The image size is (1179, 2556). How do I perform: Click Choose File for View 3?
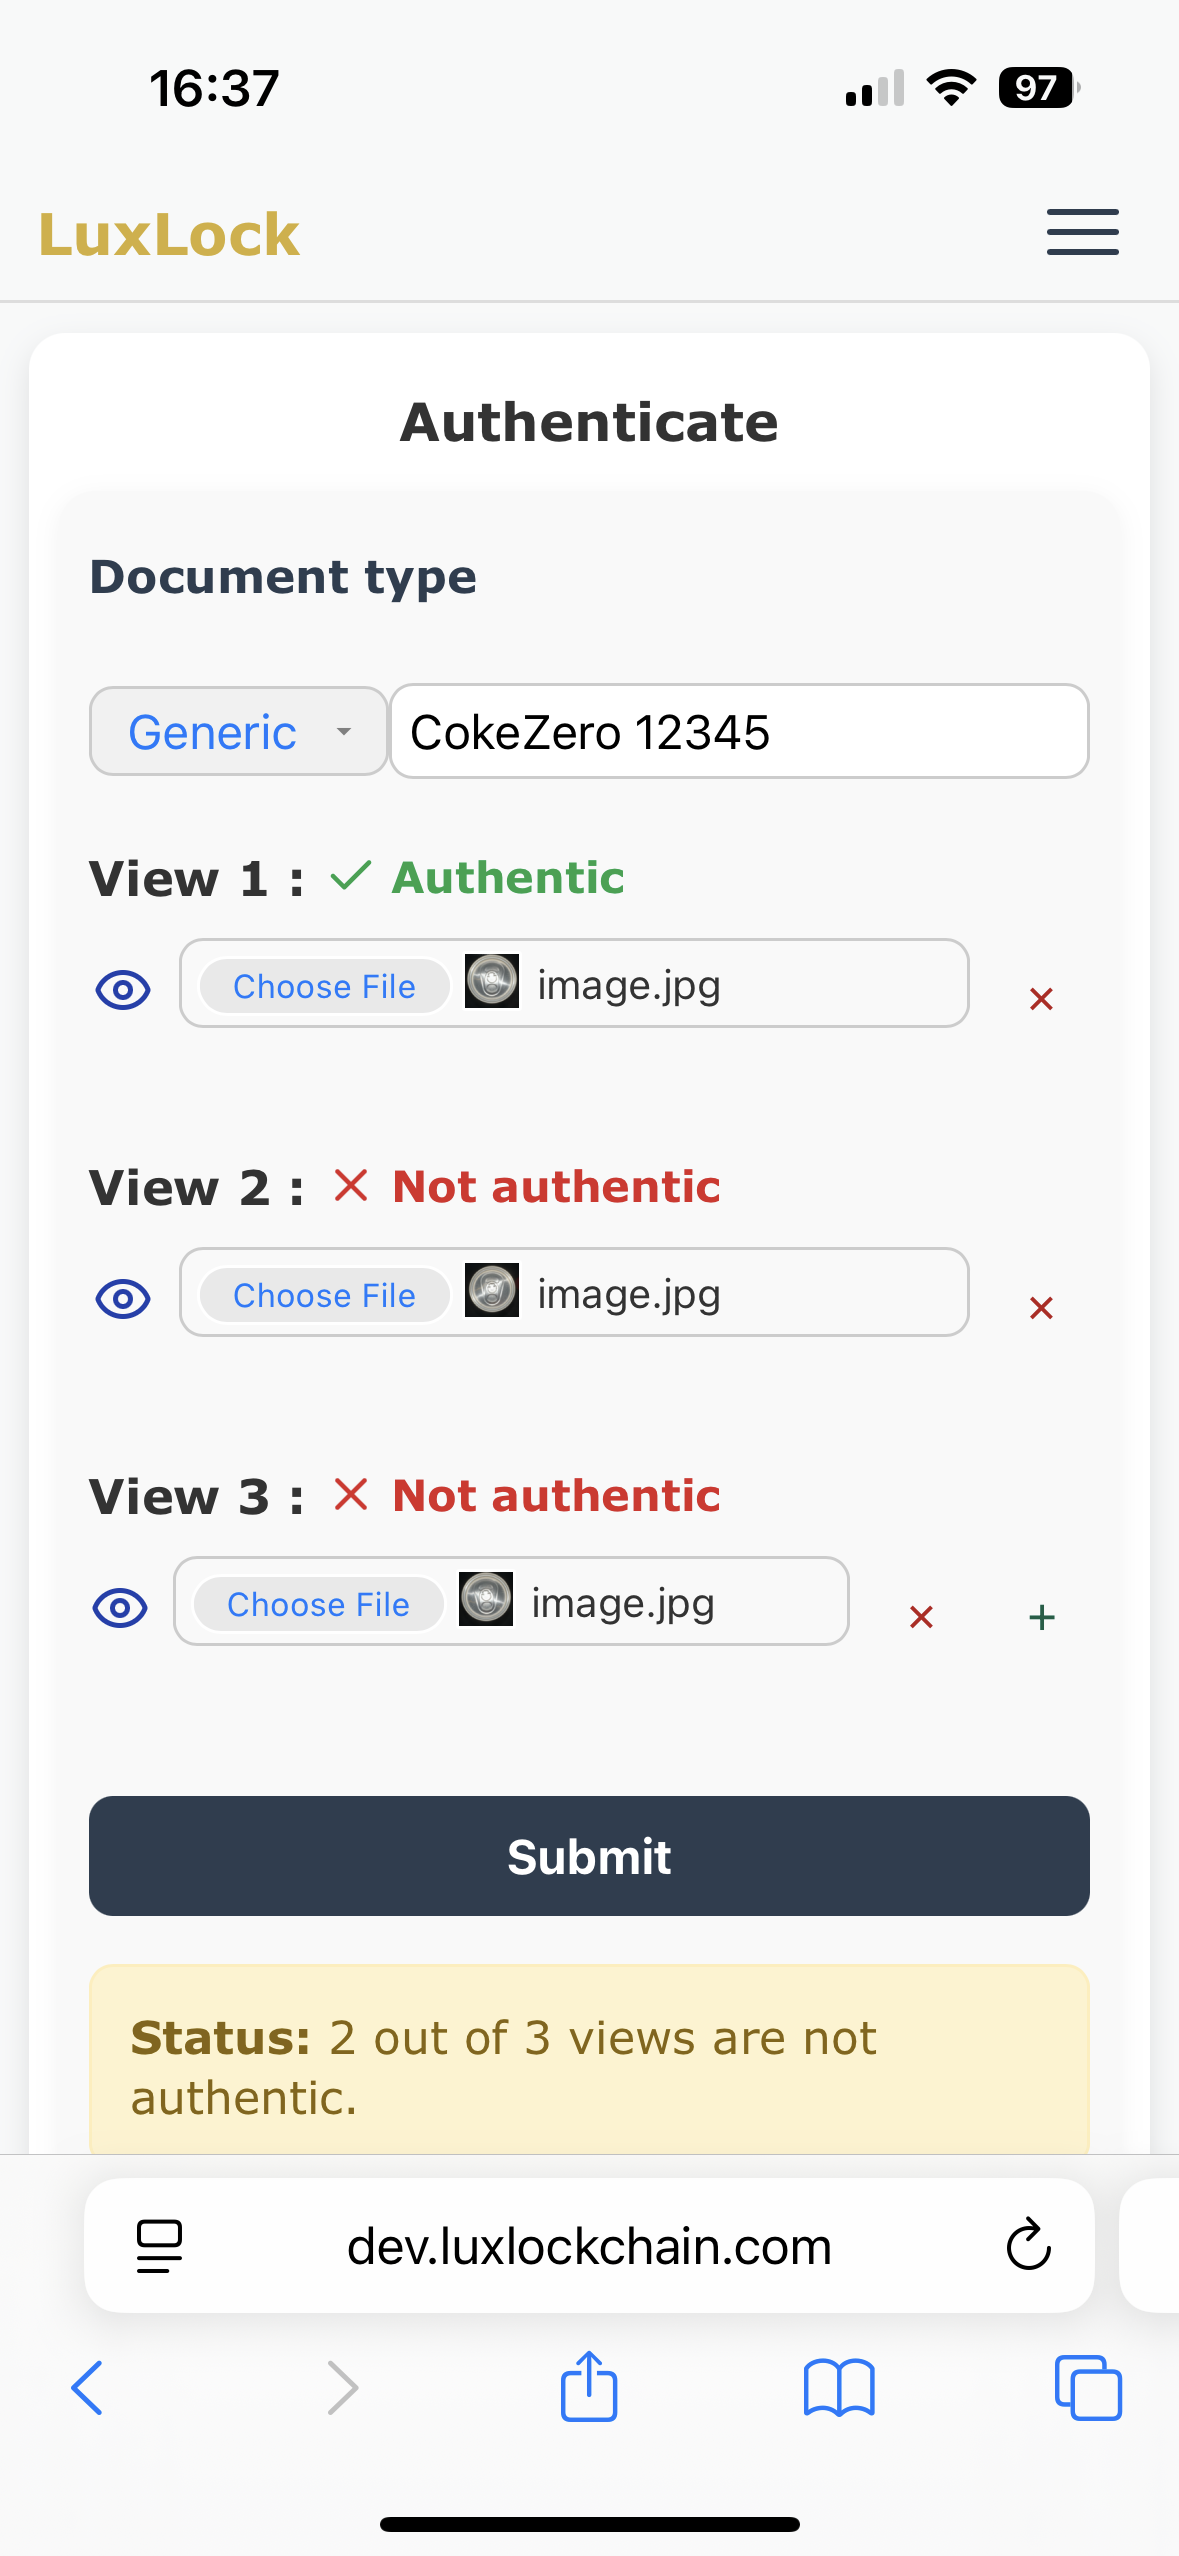[x=318, y=1605]
